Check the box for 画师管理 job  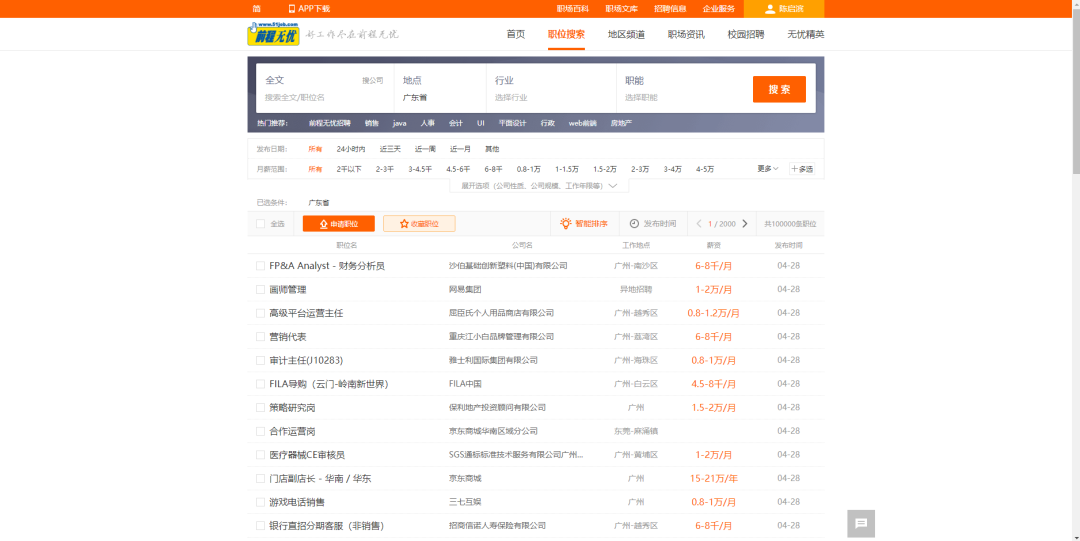[x=261, y=289]
